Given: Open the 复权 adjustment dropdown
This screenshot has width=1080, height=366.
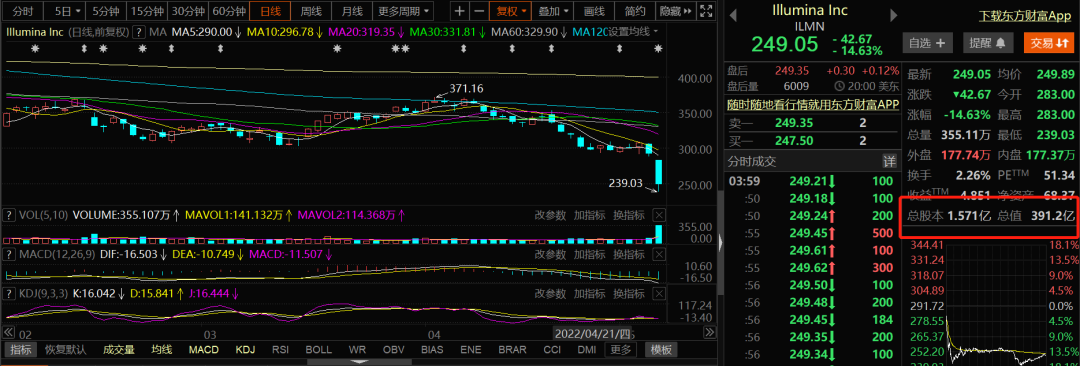Looking at the screenshot, I should coord(510,11).
